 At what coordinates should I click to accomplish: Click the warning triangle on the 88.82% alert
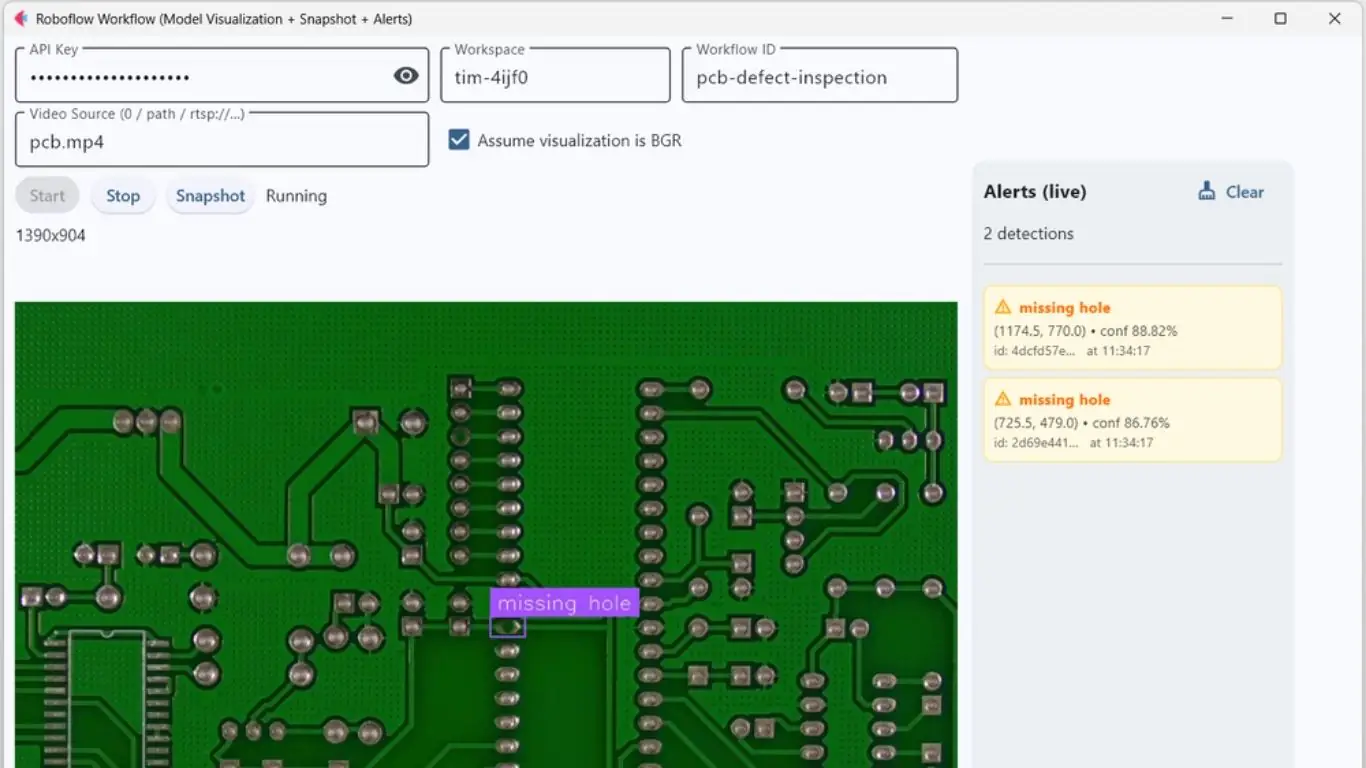(1003, 308)
